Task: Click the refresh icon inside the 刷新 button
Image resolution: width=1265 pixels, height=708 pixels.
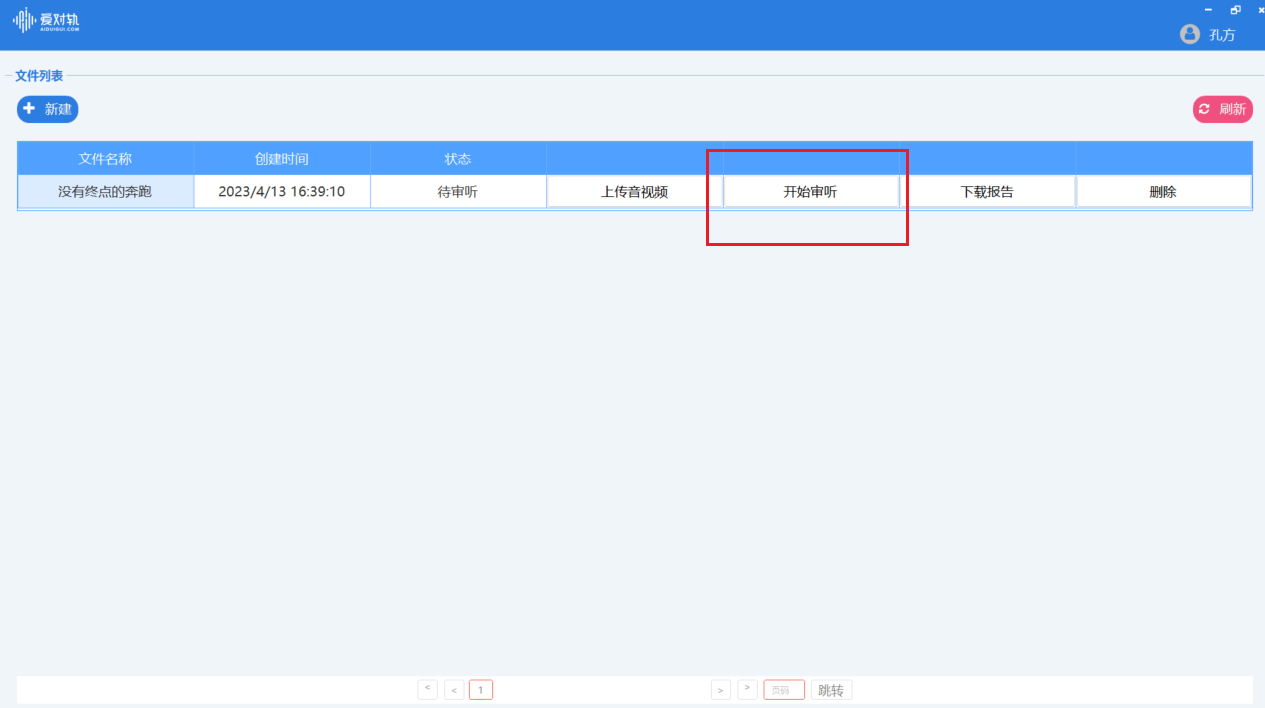Action: coord(1205,109)
